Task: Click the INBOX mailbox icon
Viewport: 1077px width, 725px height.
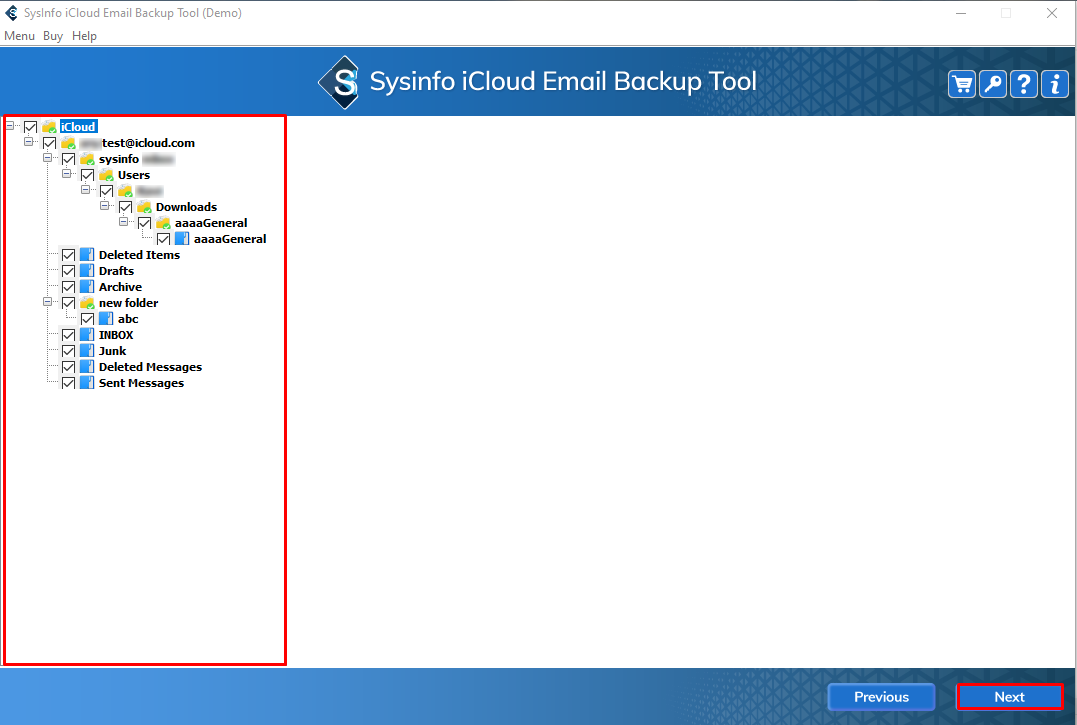Action: [x=87, y=335]
